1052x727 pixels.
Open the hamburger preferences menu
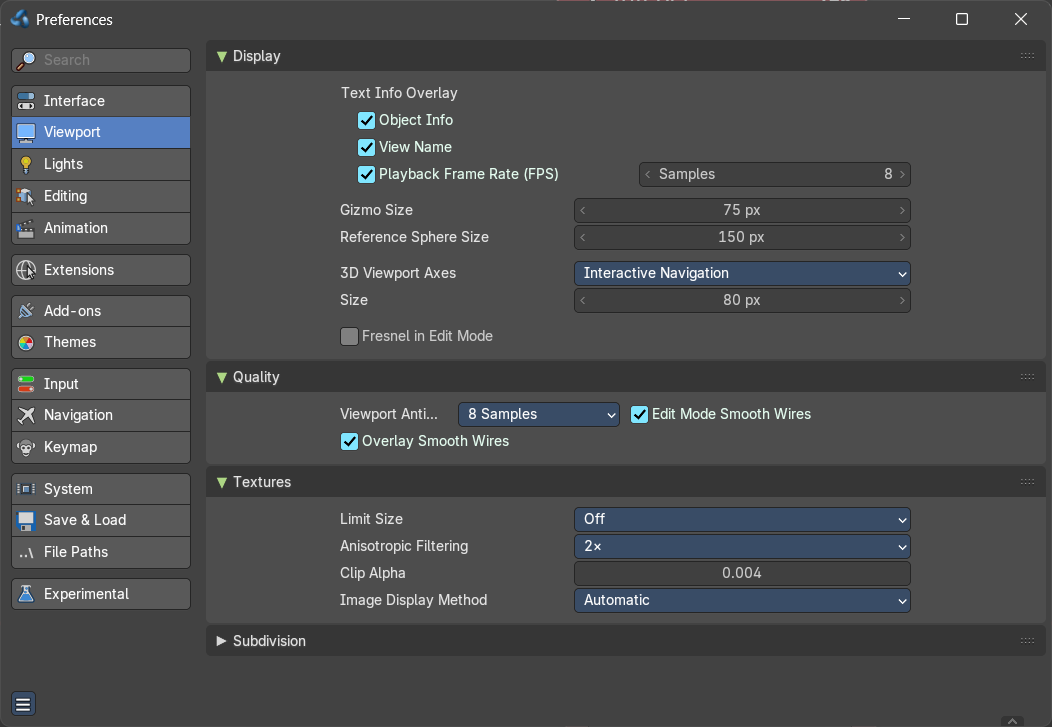click(23, 704)
